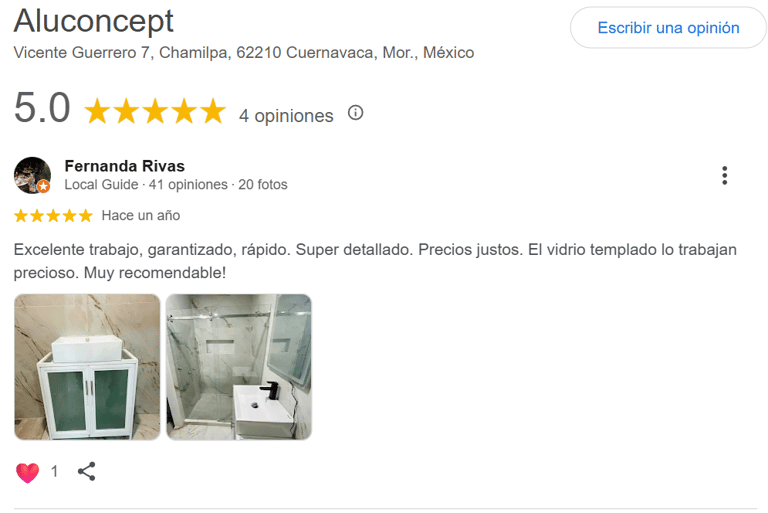Screen dimensions: 768x513
Task: Open Fernanda Rivas profile avatar
Action: pos(32,175)
